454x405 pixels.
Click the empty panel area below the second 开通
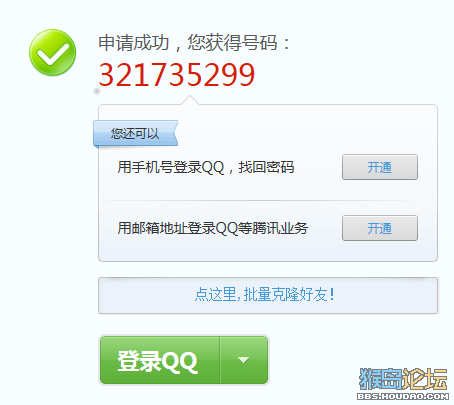coord(380,251)
